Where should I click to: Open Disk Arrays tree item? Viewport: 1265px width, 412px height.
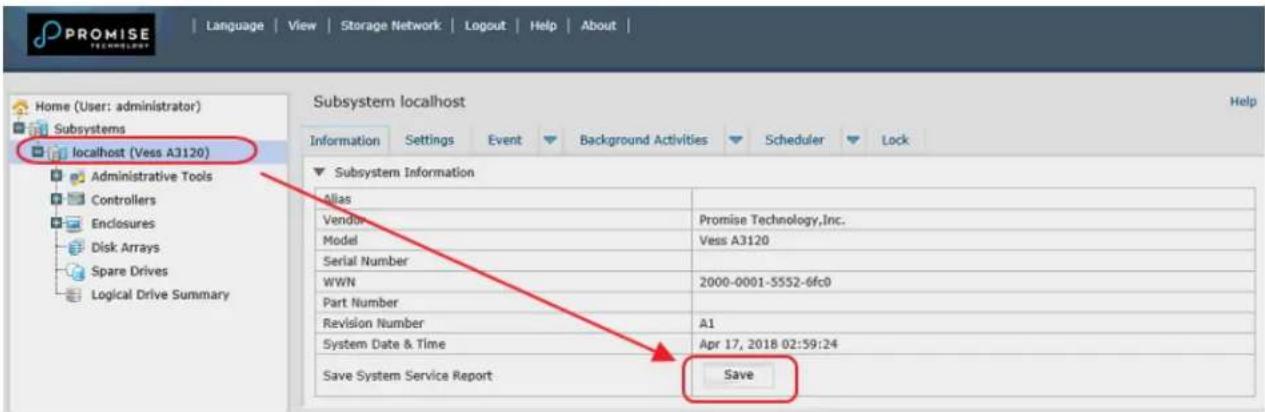coord(125,247)
